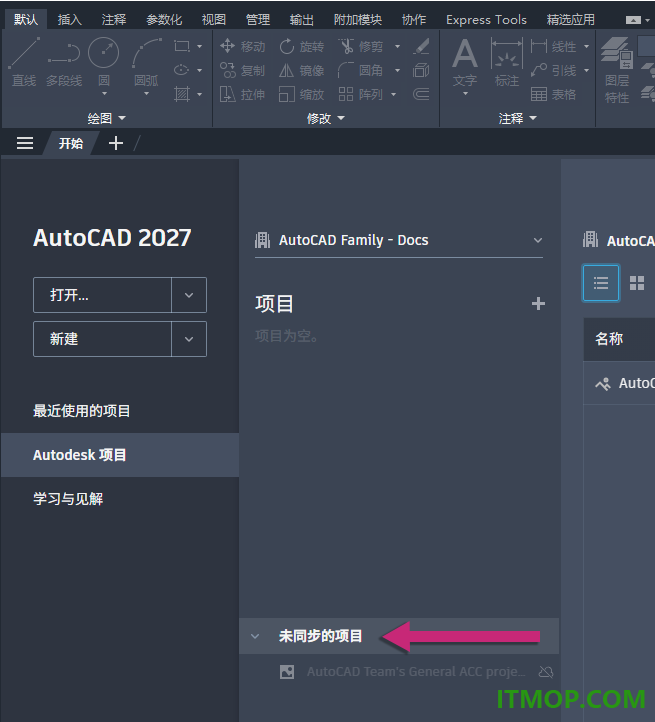Click the Explode box icon in Modify panel
Screen dimensions: 655x722
pyautogui.click(x=421, y=70)
